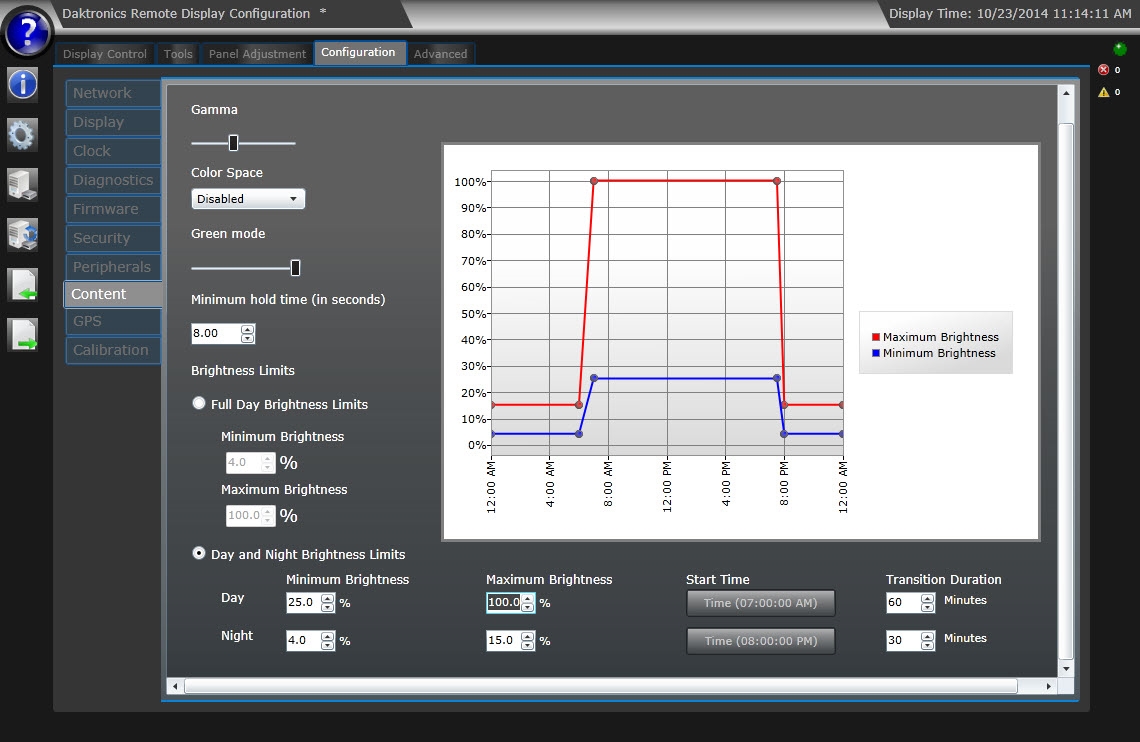
Task: Select Day and Night Brightness Limits option
Action: click(199, 553)
